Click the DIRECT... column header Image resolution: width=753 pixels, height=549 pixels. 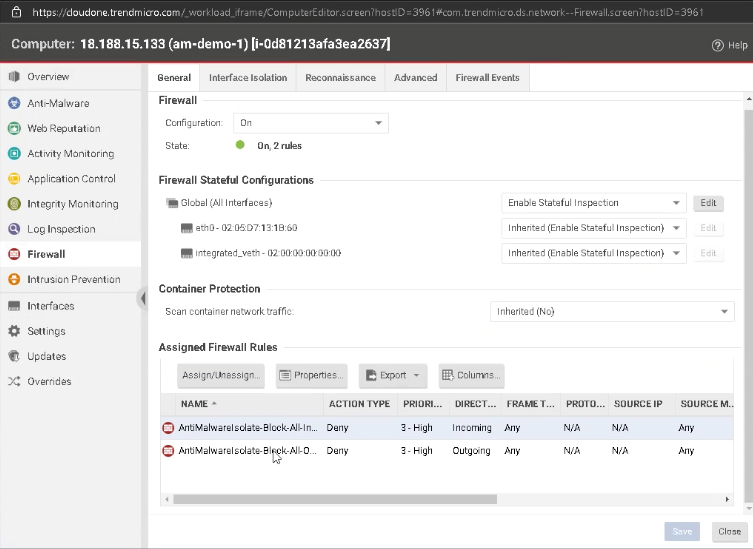[x=475, y=404]
